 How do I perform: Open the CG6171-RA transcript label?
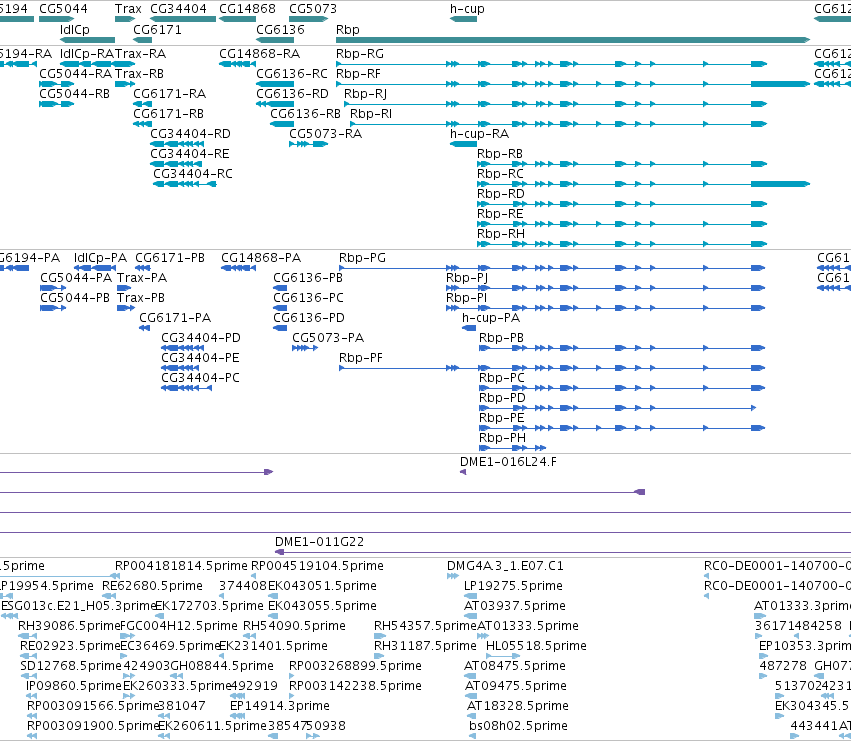tap(169, 94)
